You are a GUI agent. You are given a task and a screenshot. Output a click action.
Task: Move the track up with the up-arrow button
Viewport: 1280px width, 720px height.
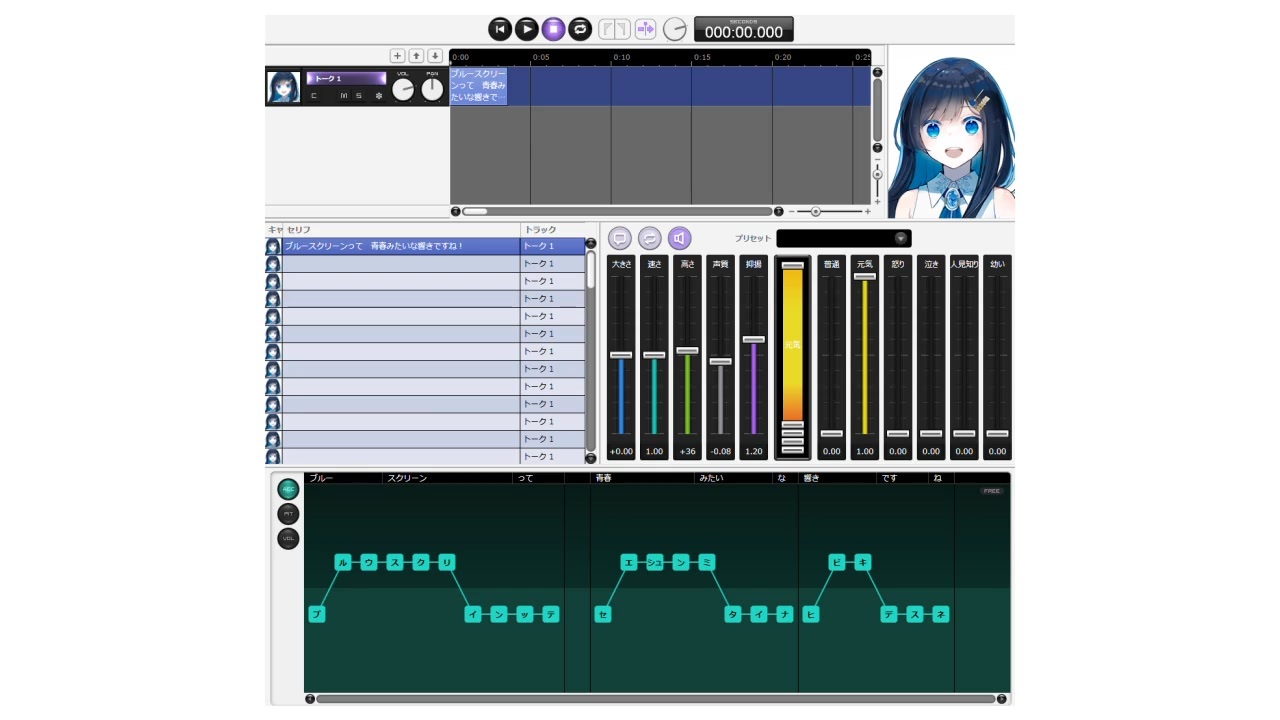(x=417, y=56)
